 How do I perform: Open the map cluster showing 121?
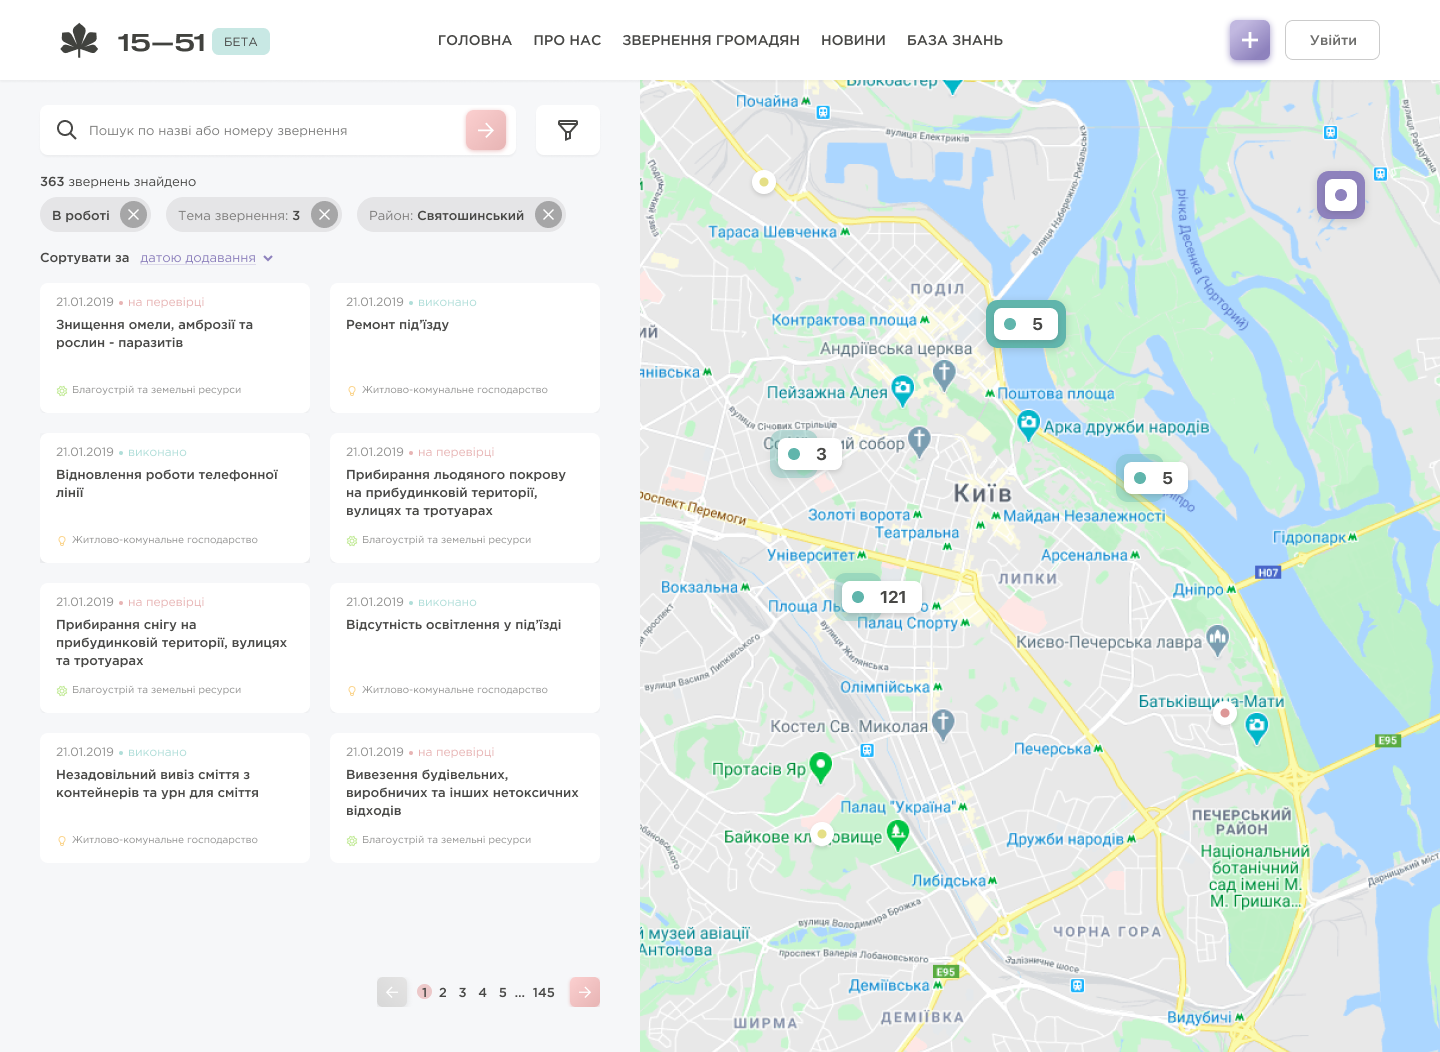[x=880, y=597]
